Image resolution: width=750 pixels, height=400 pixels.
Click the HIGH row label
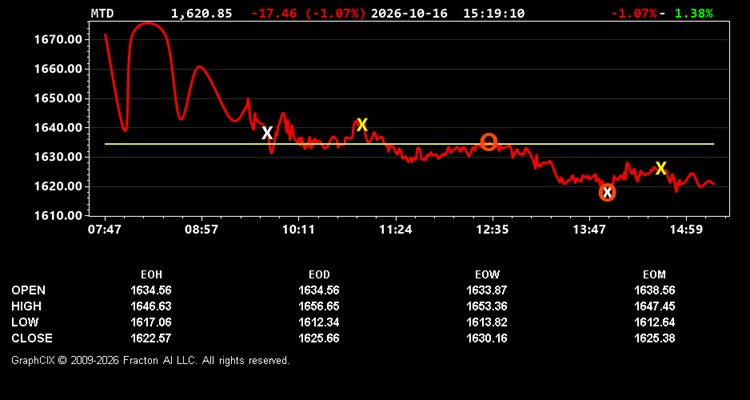point(26,306)
